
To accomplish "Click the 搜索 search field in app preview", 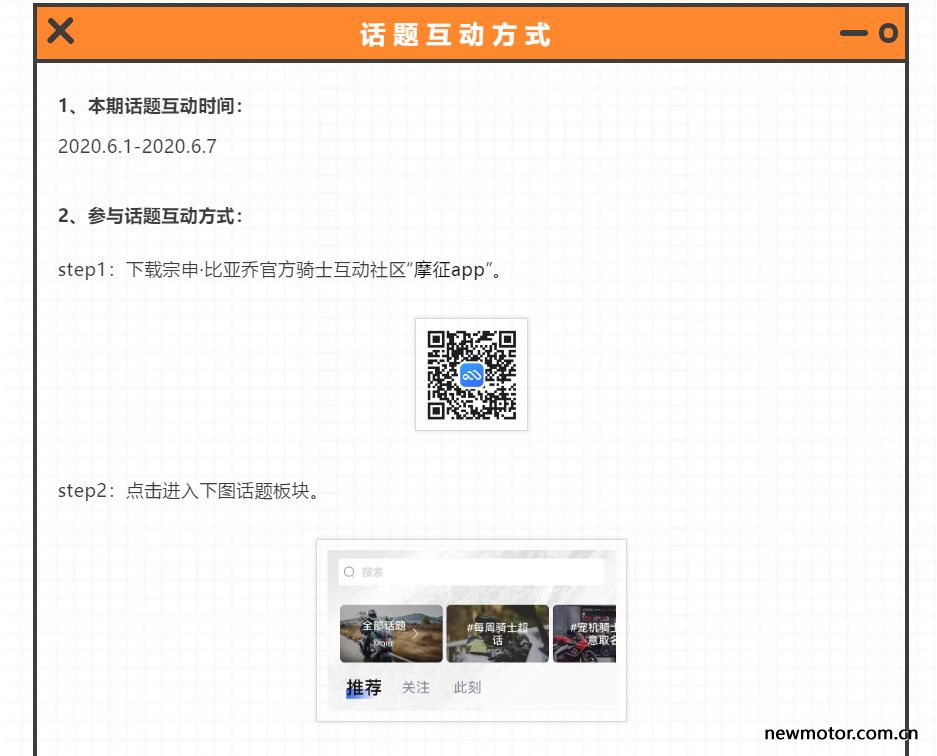I will (471, 572).
